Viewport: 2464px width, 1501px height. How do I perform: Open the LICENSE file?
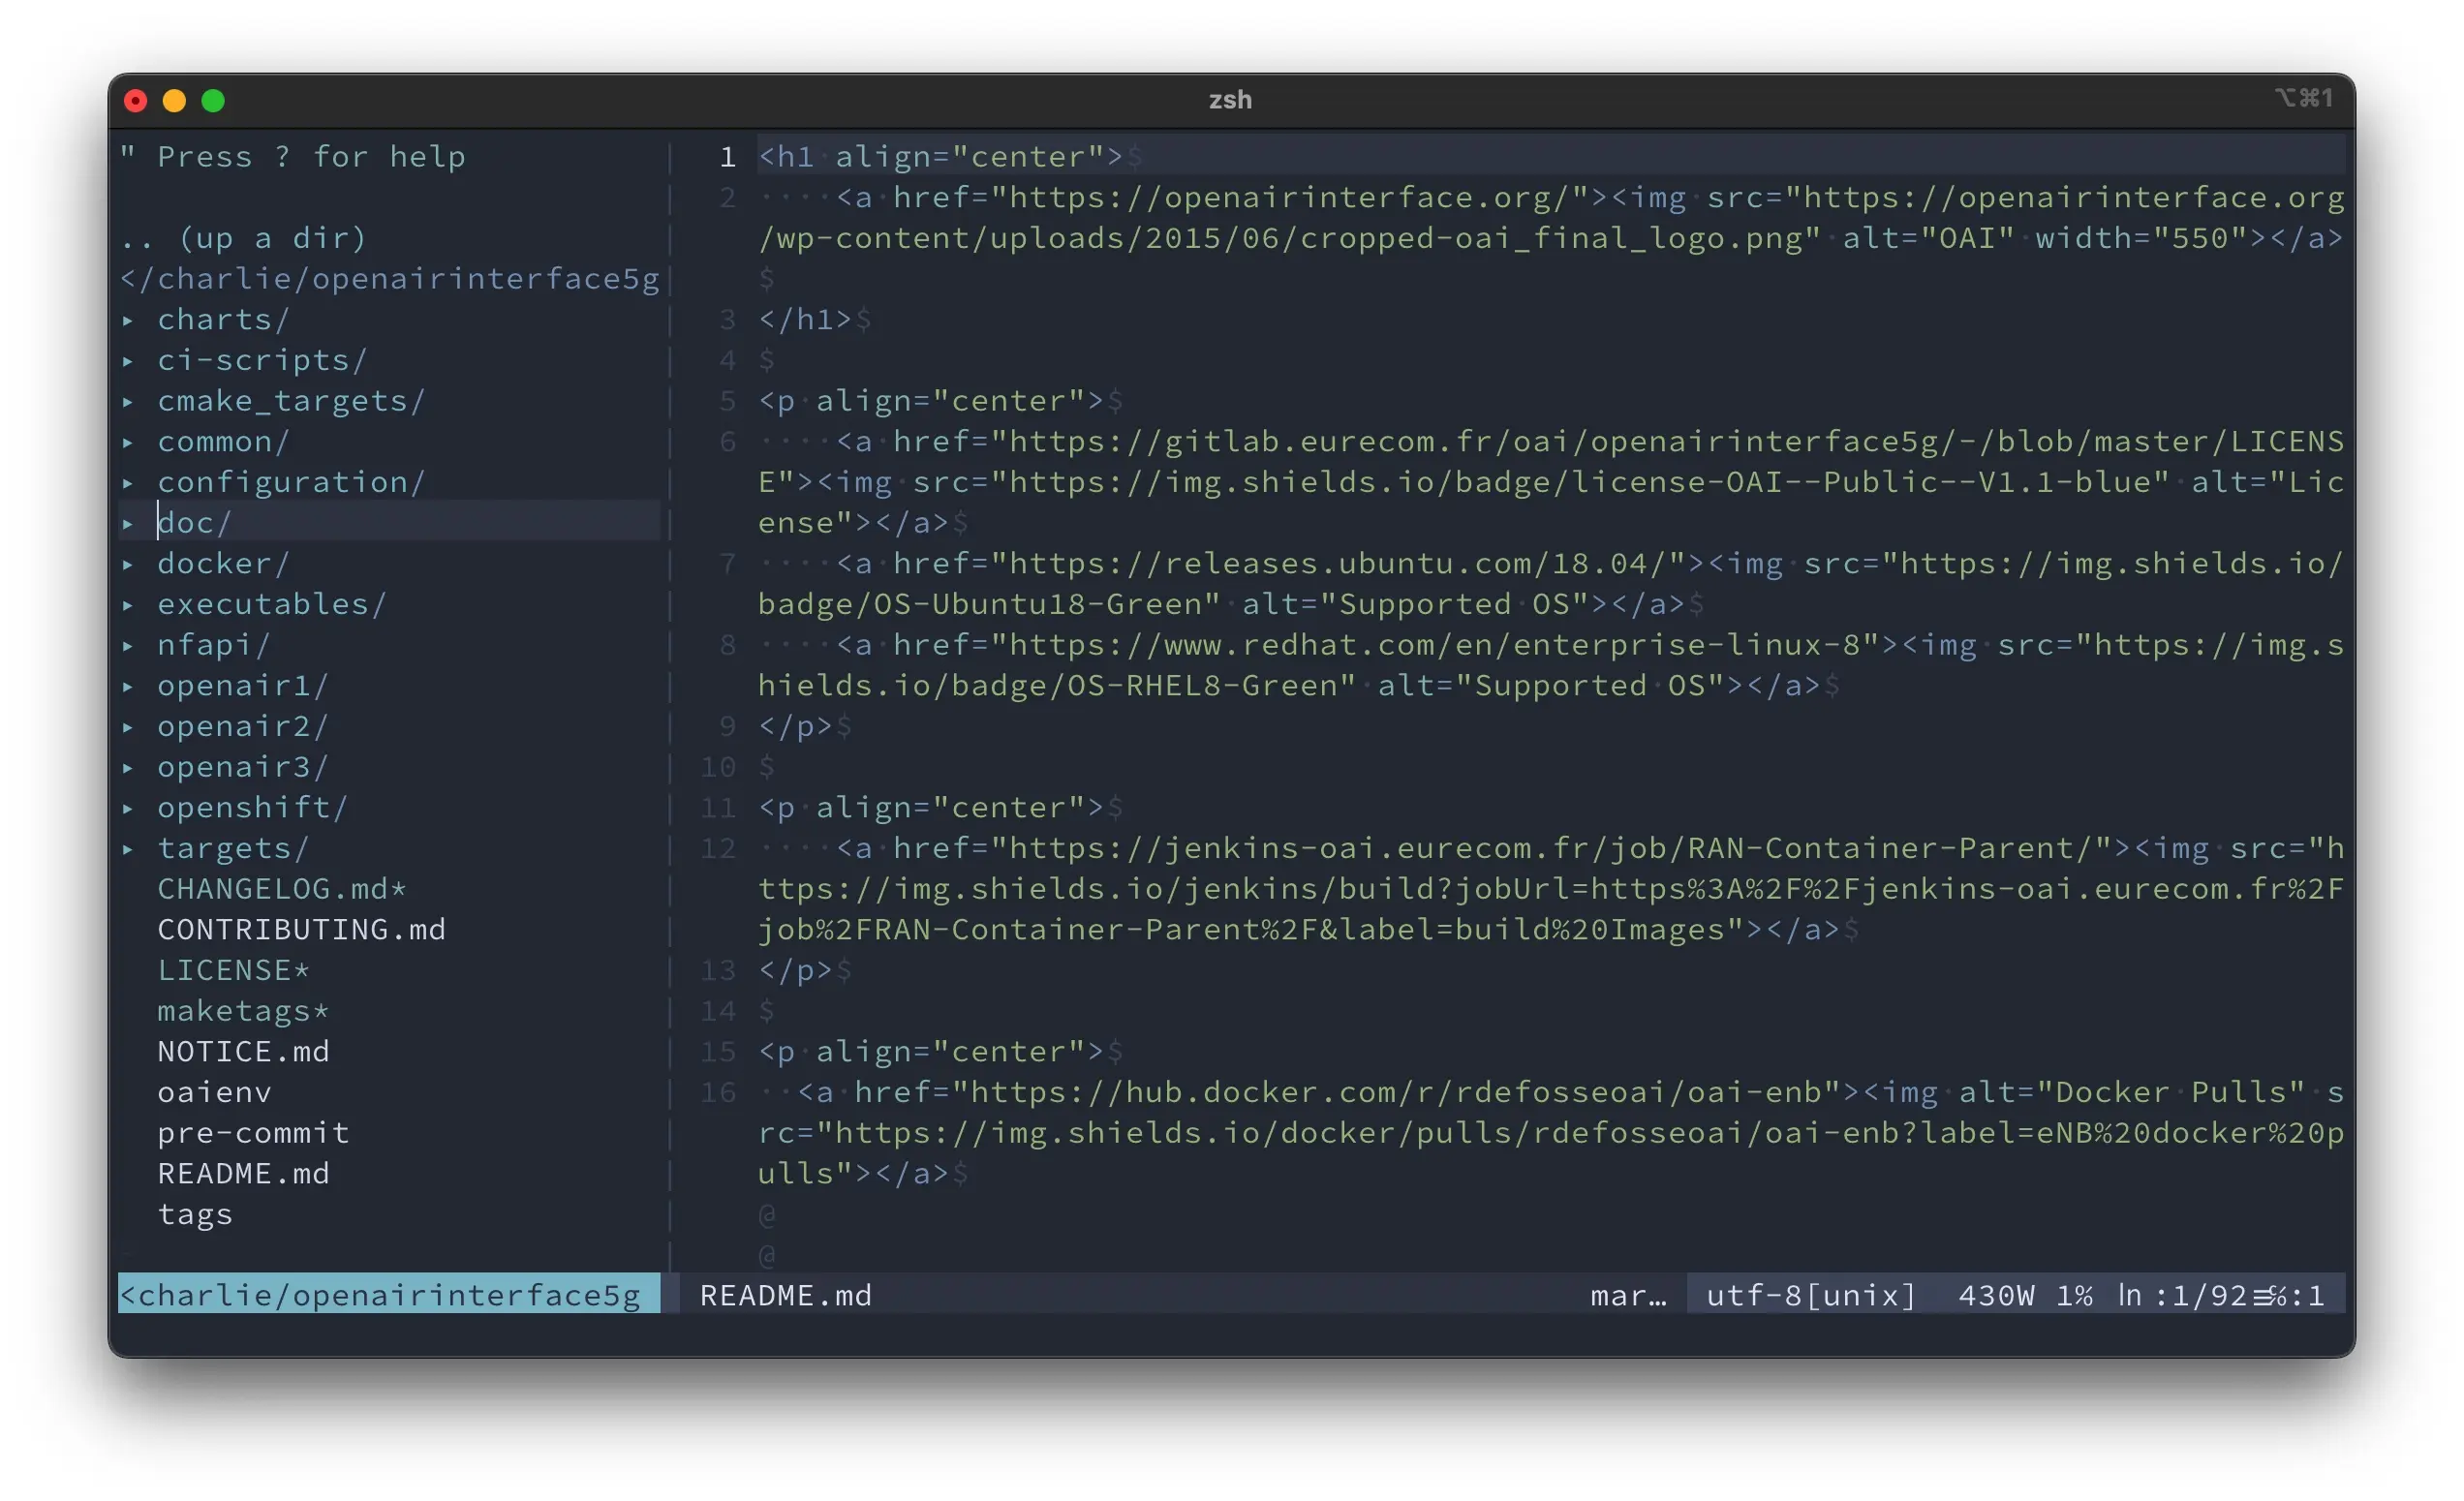tap(229, 969)
